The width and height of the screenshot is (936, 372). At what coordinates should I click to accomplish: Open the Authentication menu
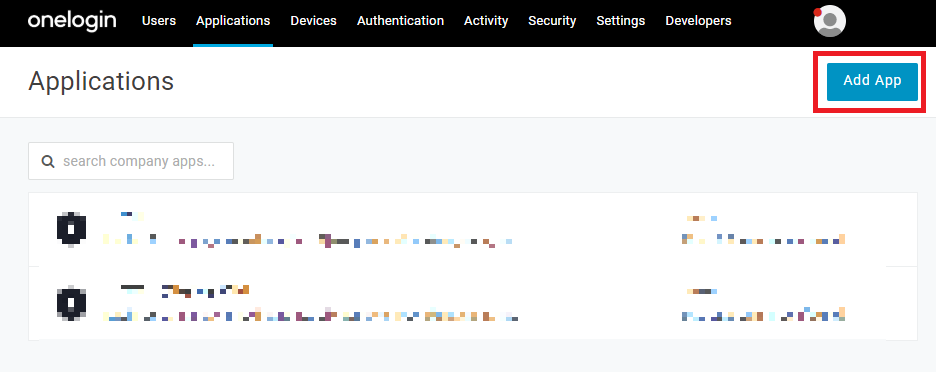point(401,21)
